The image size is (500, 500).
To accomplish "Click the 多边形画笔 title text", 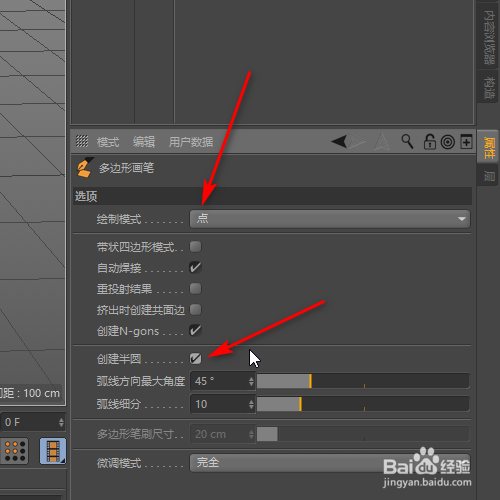I will coord(126,168).
